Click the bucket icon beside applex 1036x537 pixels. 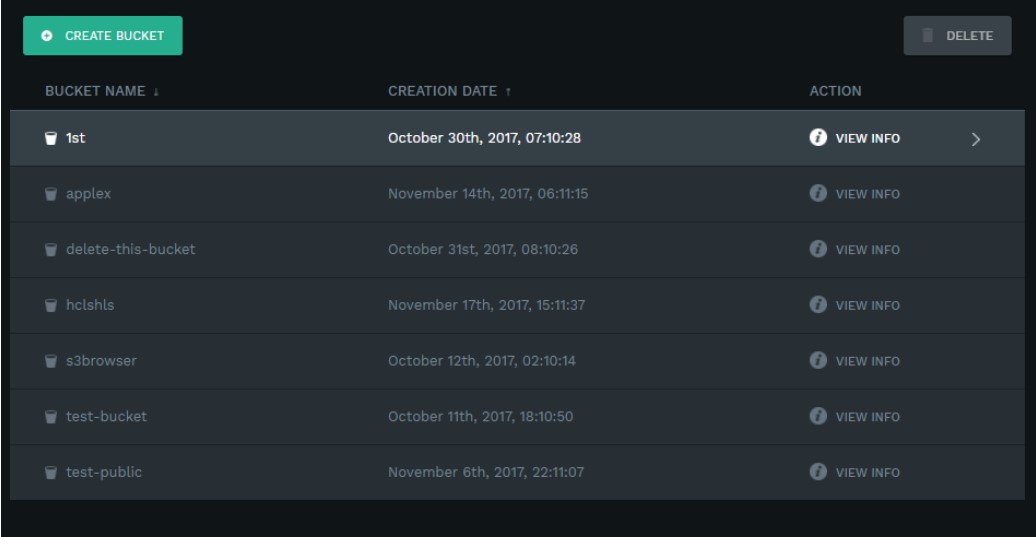[51, 194]
